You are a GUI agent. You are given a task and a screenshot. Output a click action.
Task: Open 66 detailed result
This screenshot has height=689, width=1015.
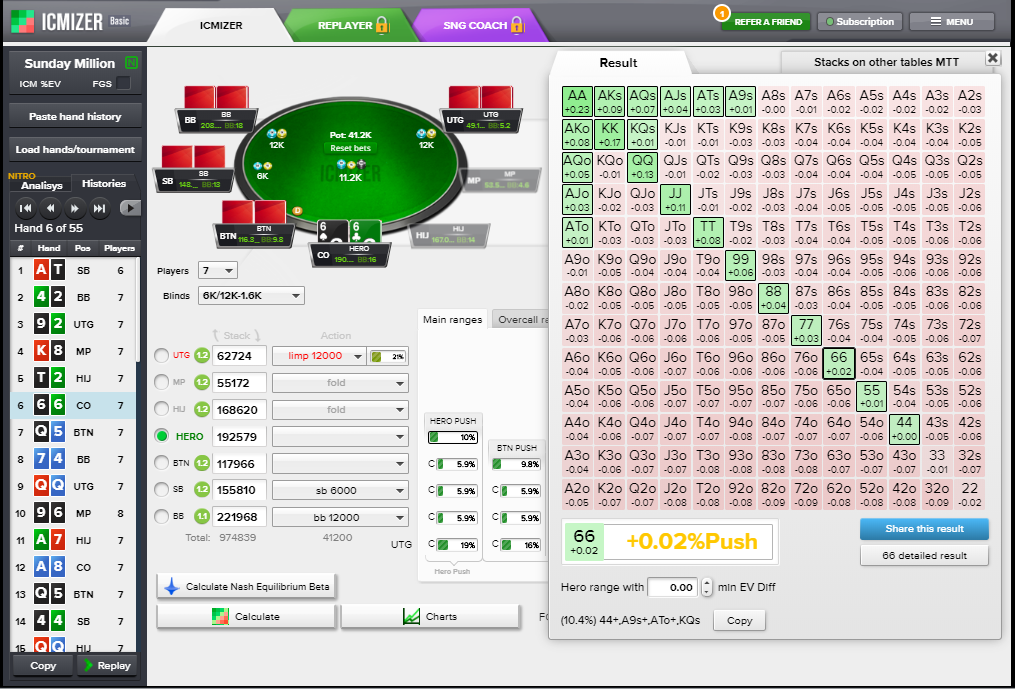924,556
